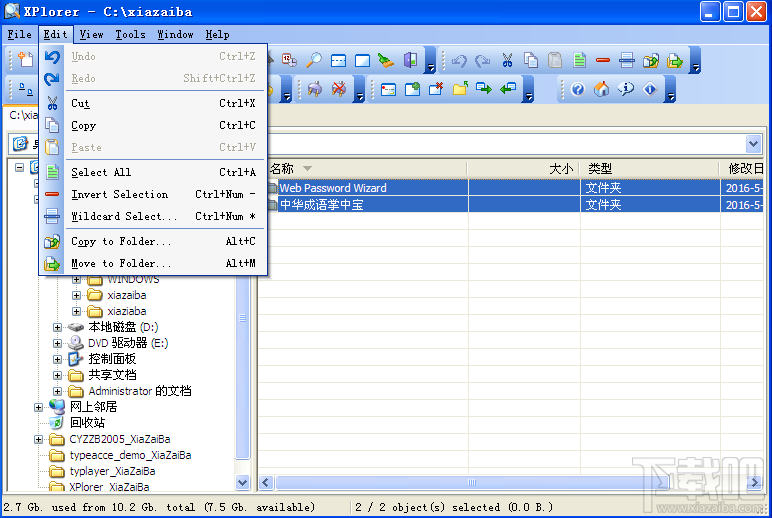
Task: Expand the WINDOWS folder tree node
Action: point(76,279)
